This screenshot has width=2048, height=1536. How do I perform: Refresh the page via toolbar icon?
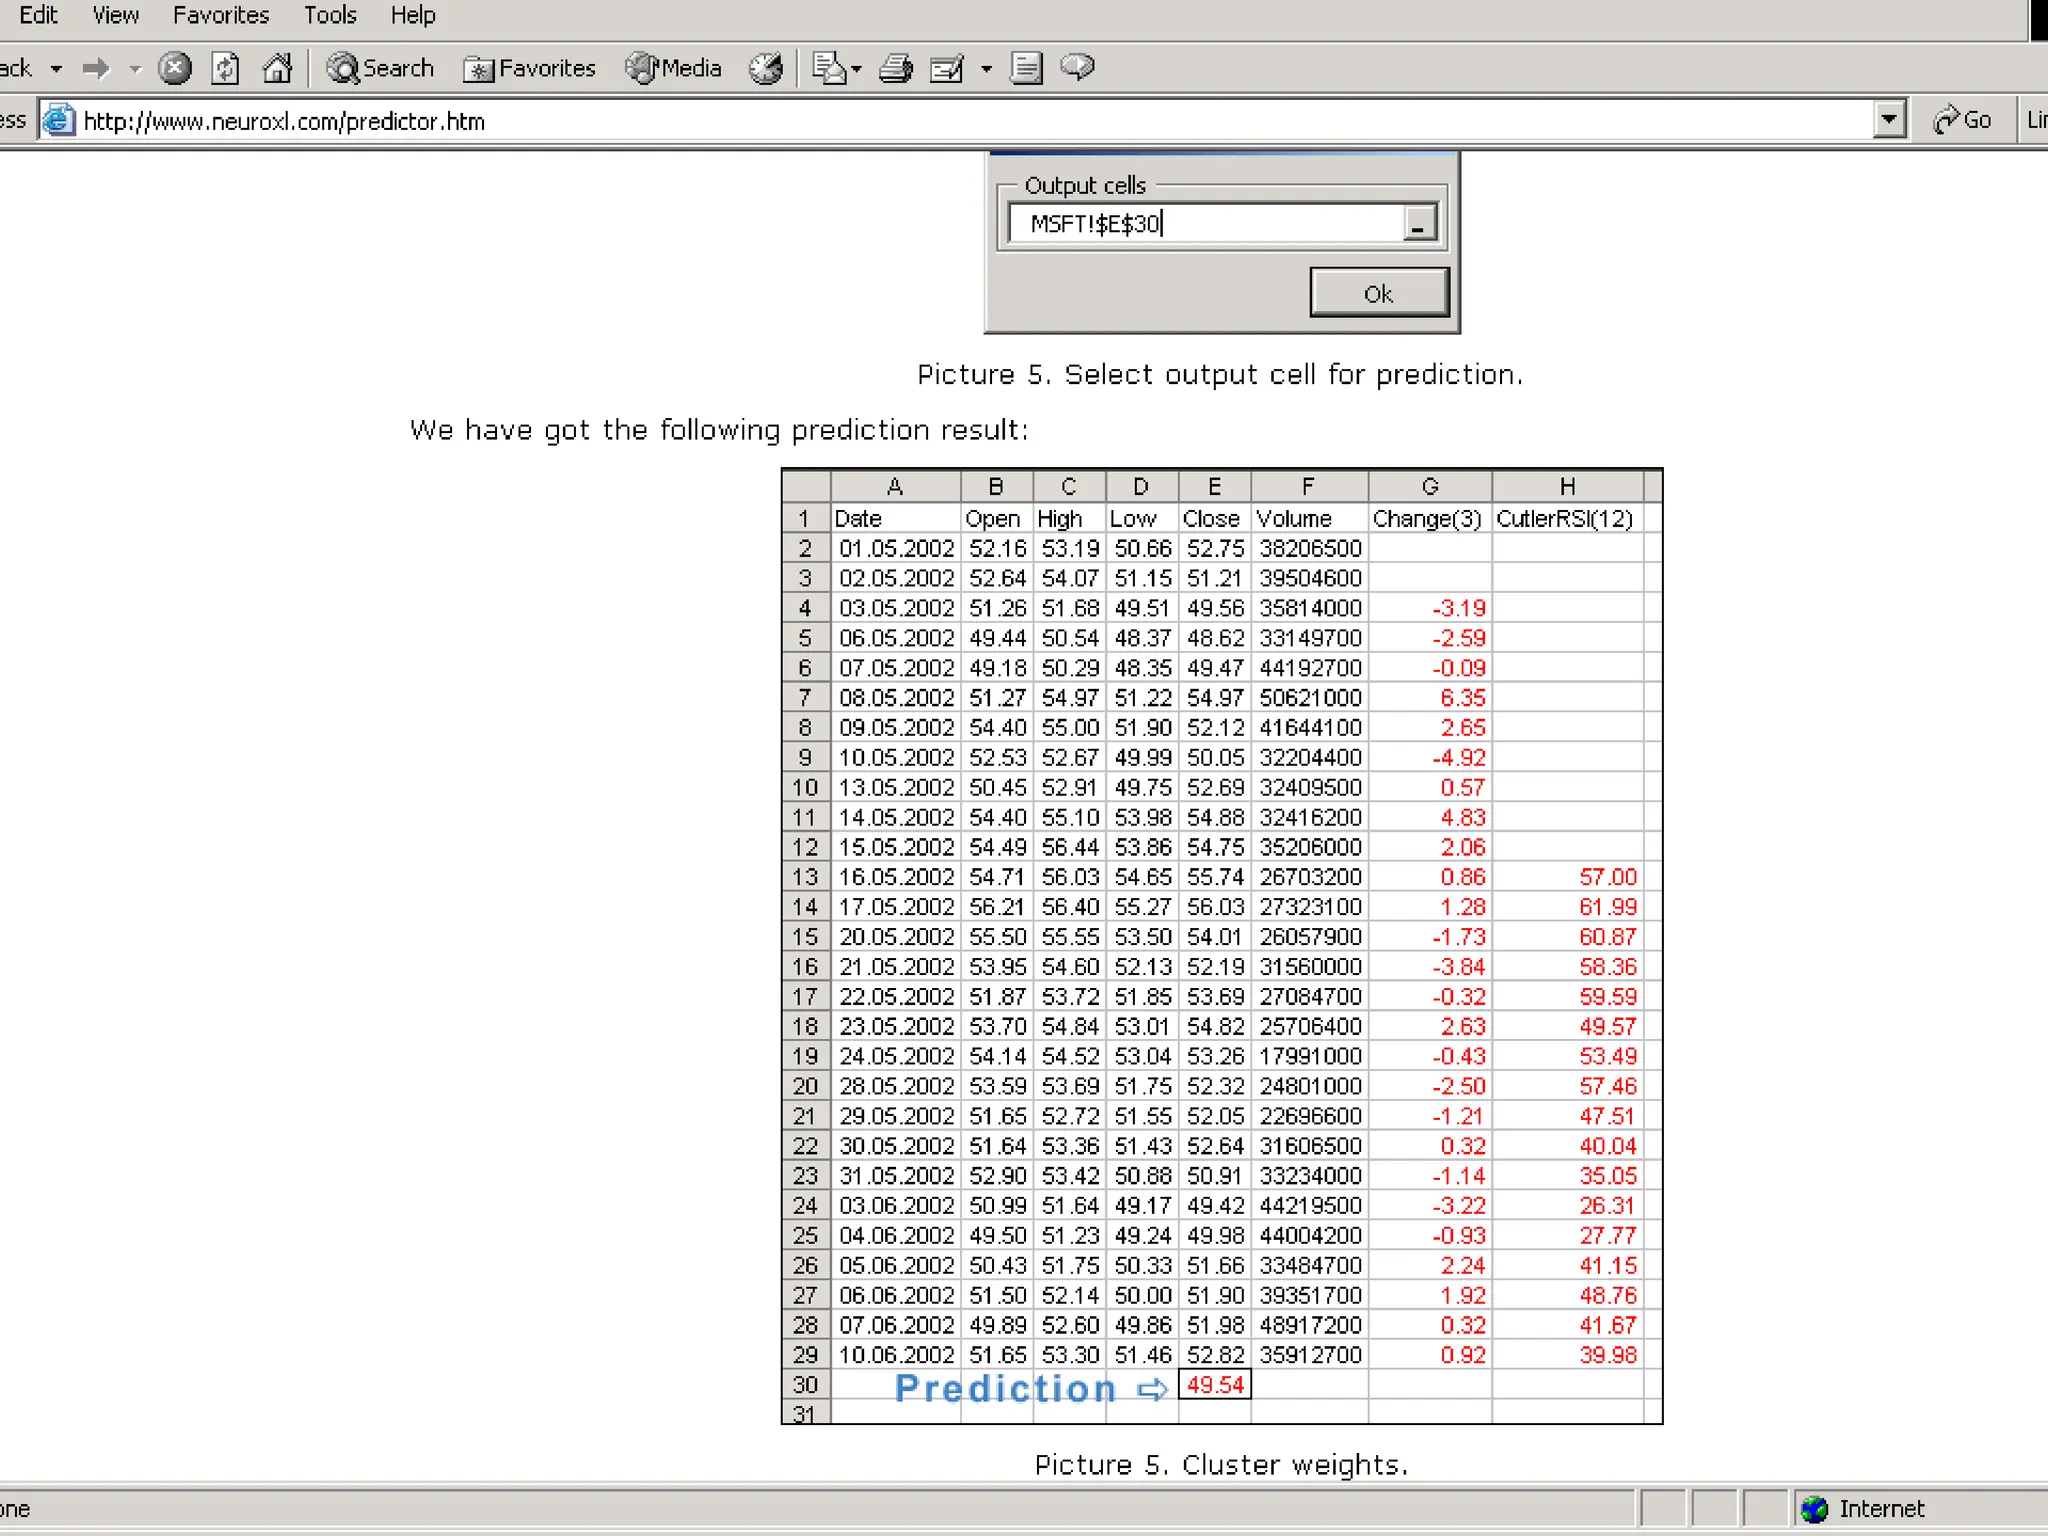click(226, 68)
